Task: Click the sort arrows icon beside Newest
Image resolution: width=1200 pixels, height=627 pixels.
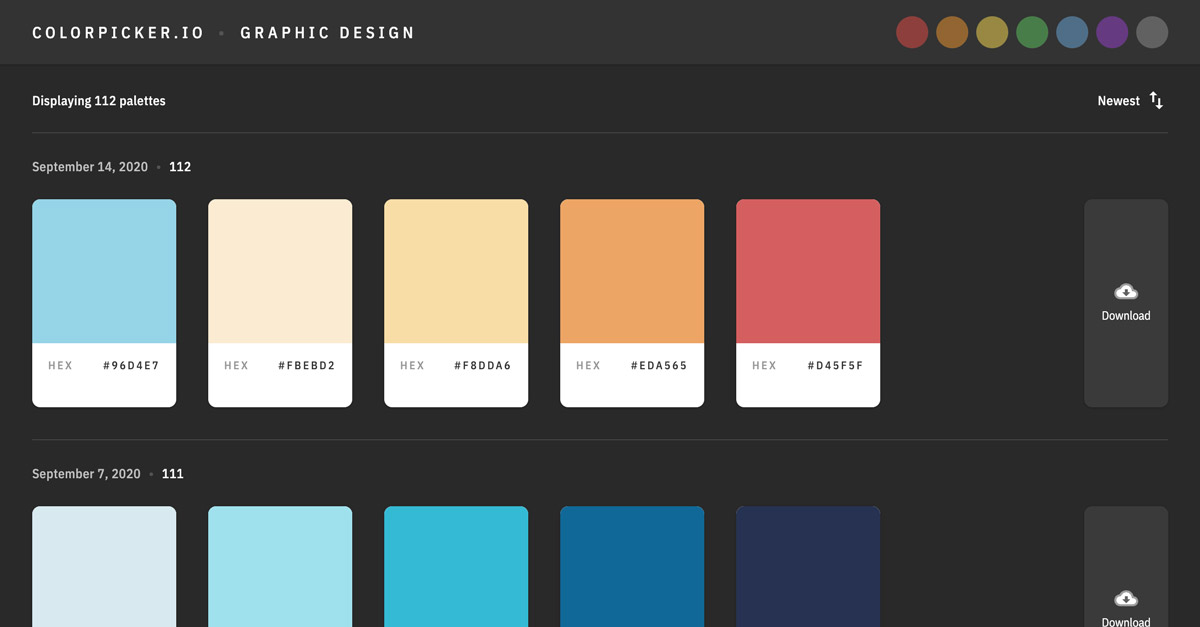Action: click(1156, 100)
